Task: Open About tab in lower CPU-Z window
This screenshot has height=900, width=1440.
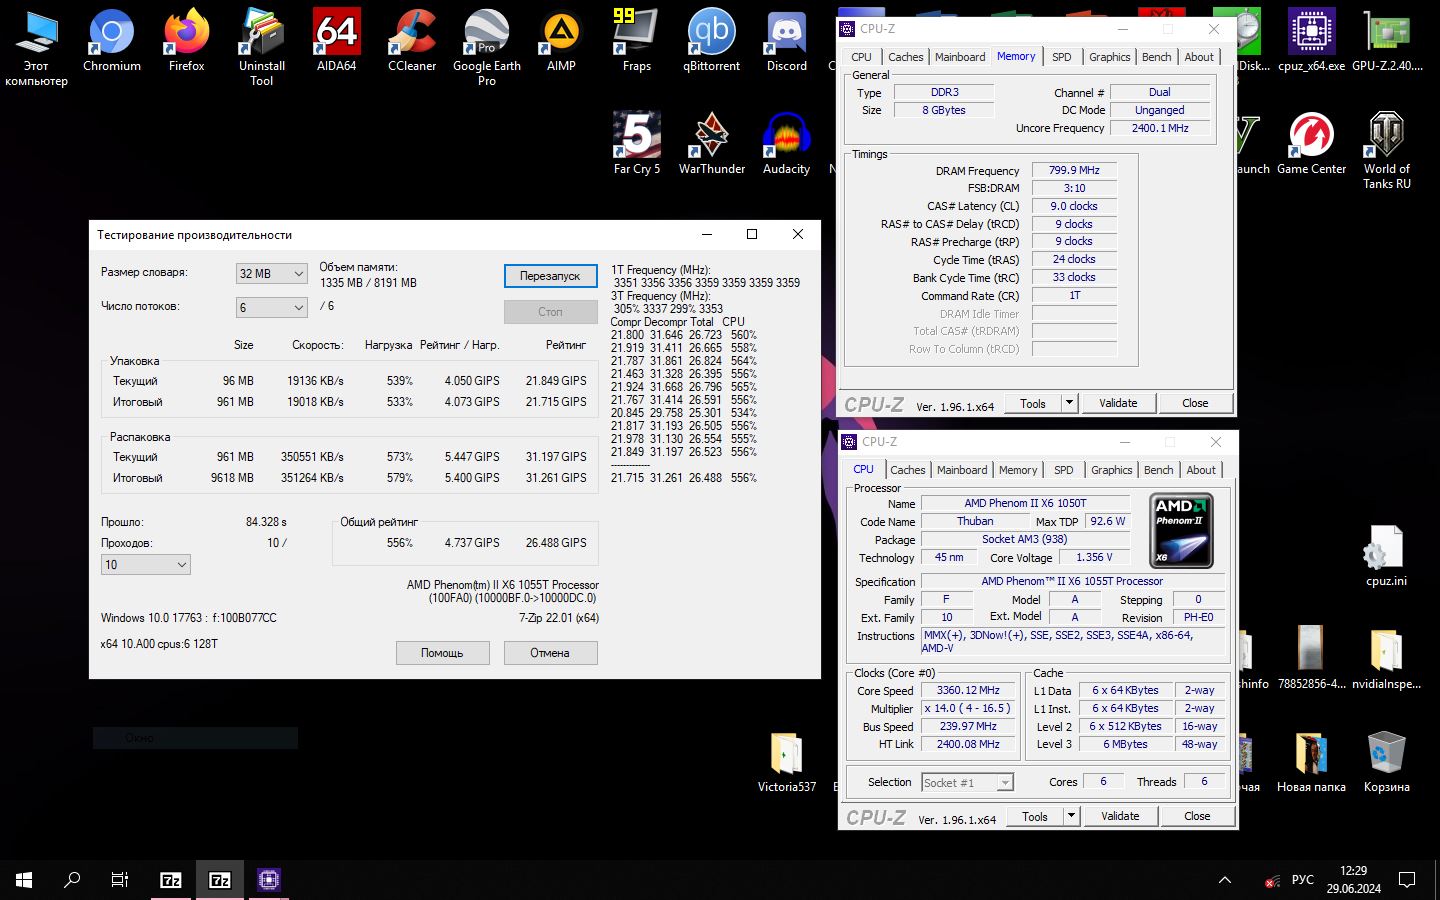Action: (x=1201, y=470)
